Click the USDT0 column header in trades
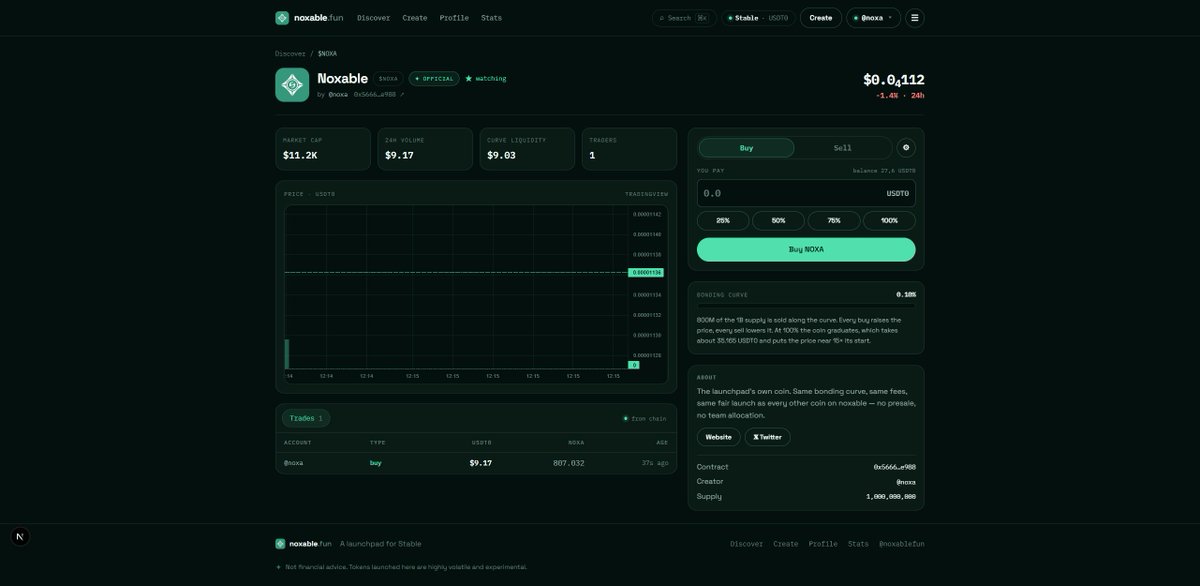 point(482,442)
